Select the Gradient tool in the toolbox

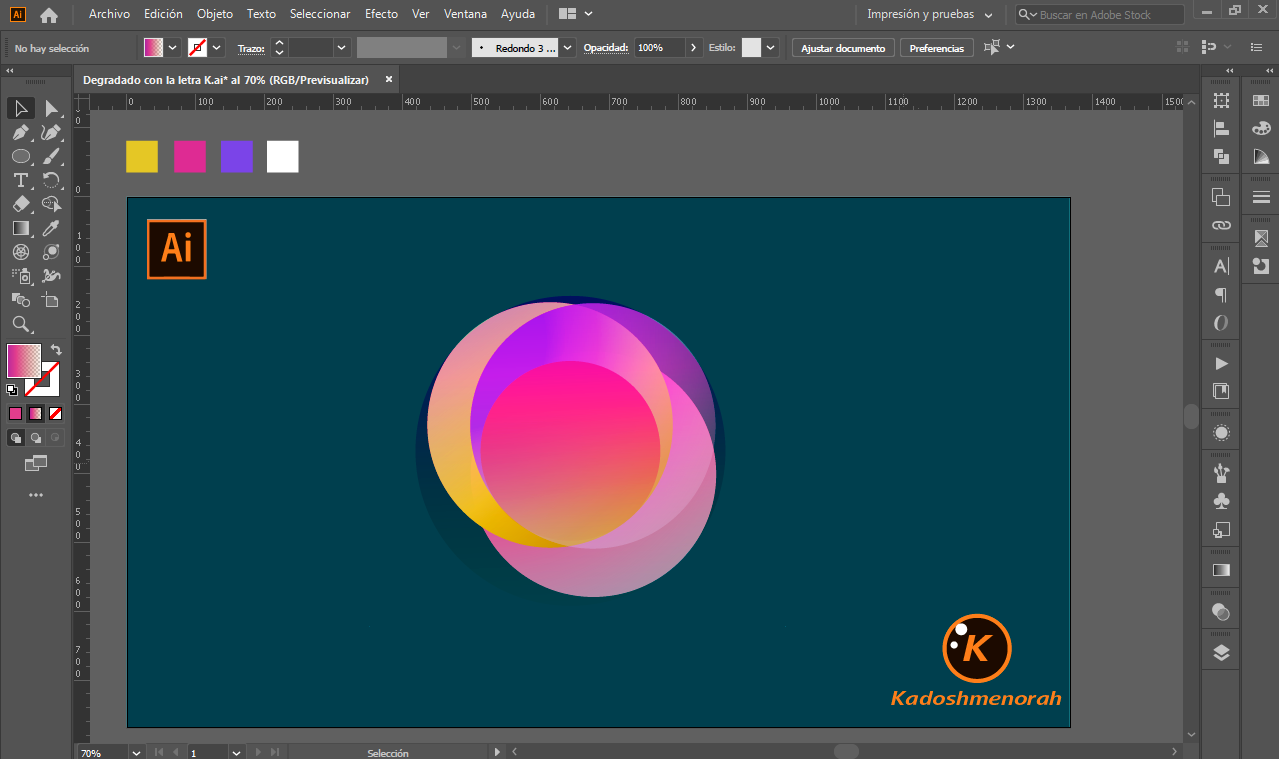[21, 228]
